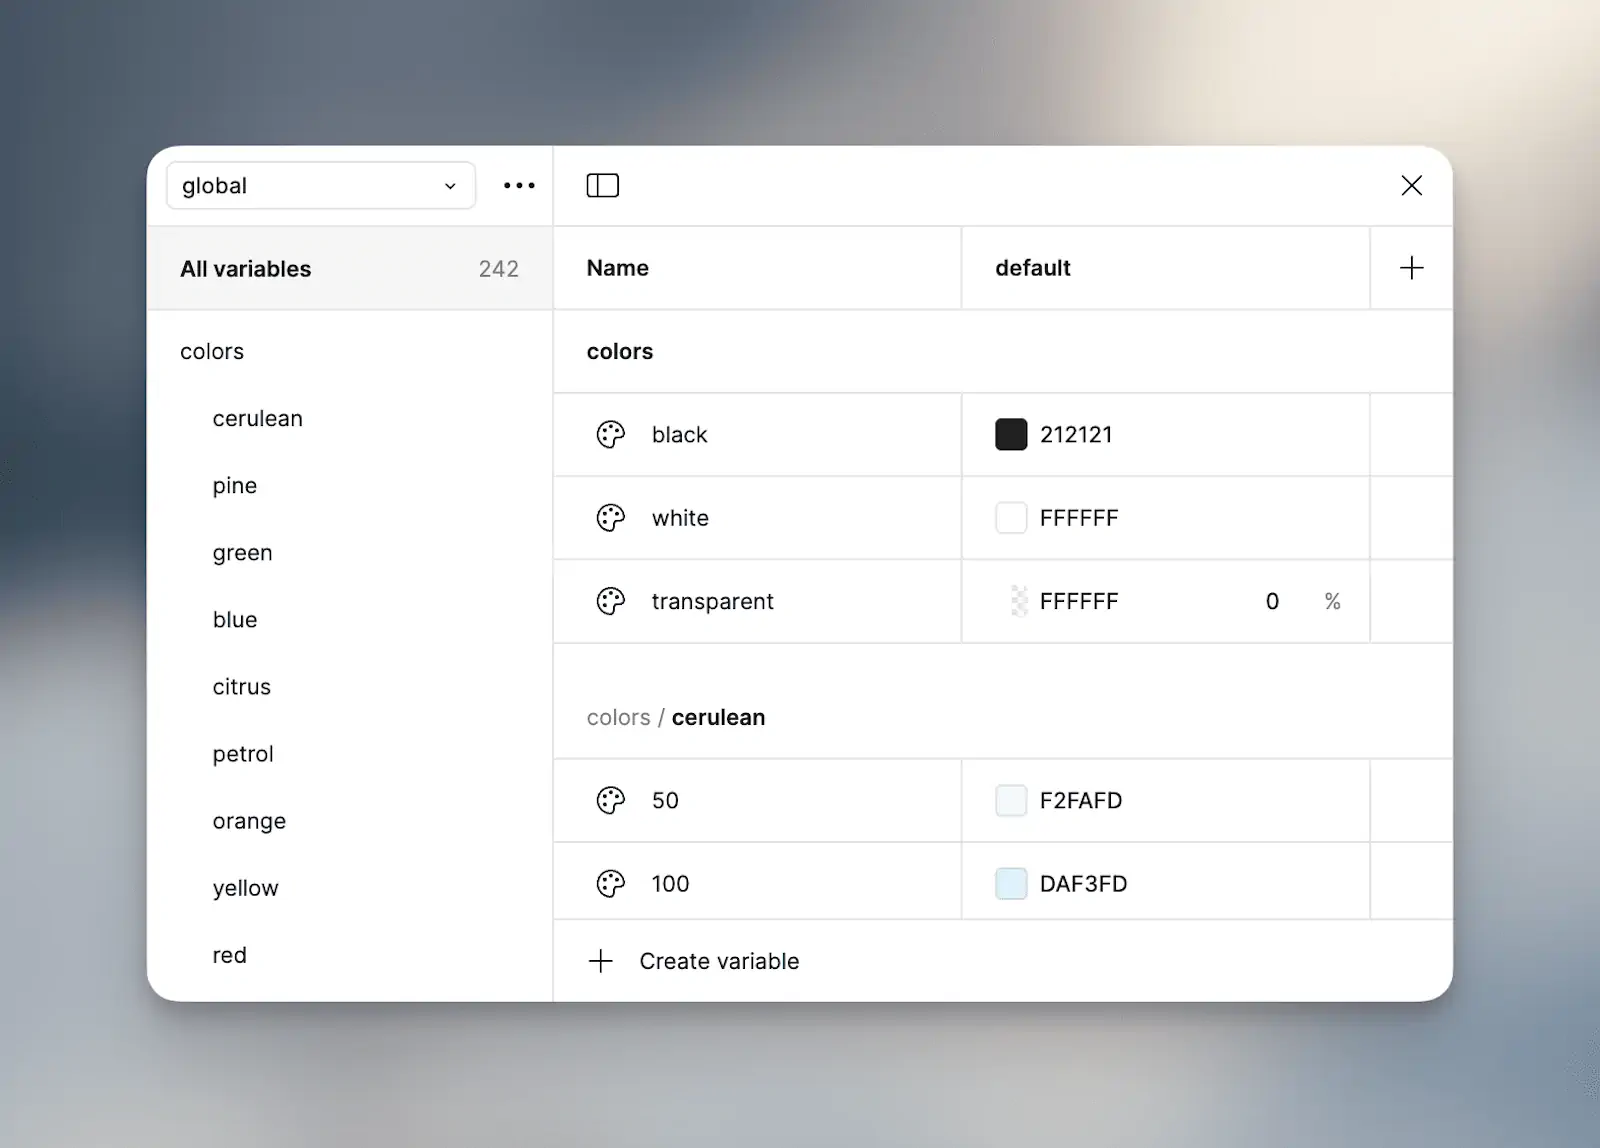Click the default mode column header
Viewport: 1600px width, 1148px height.
pyautogui.click(x=1032, y=268)
